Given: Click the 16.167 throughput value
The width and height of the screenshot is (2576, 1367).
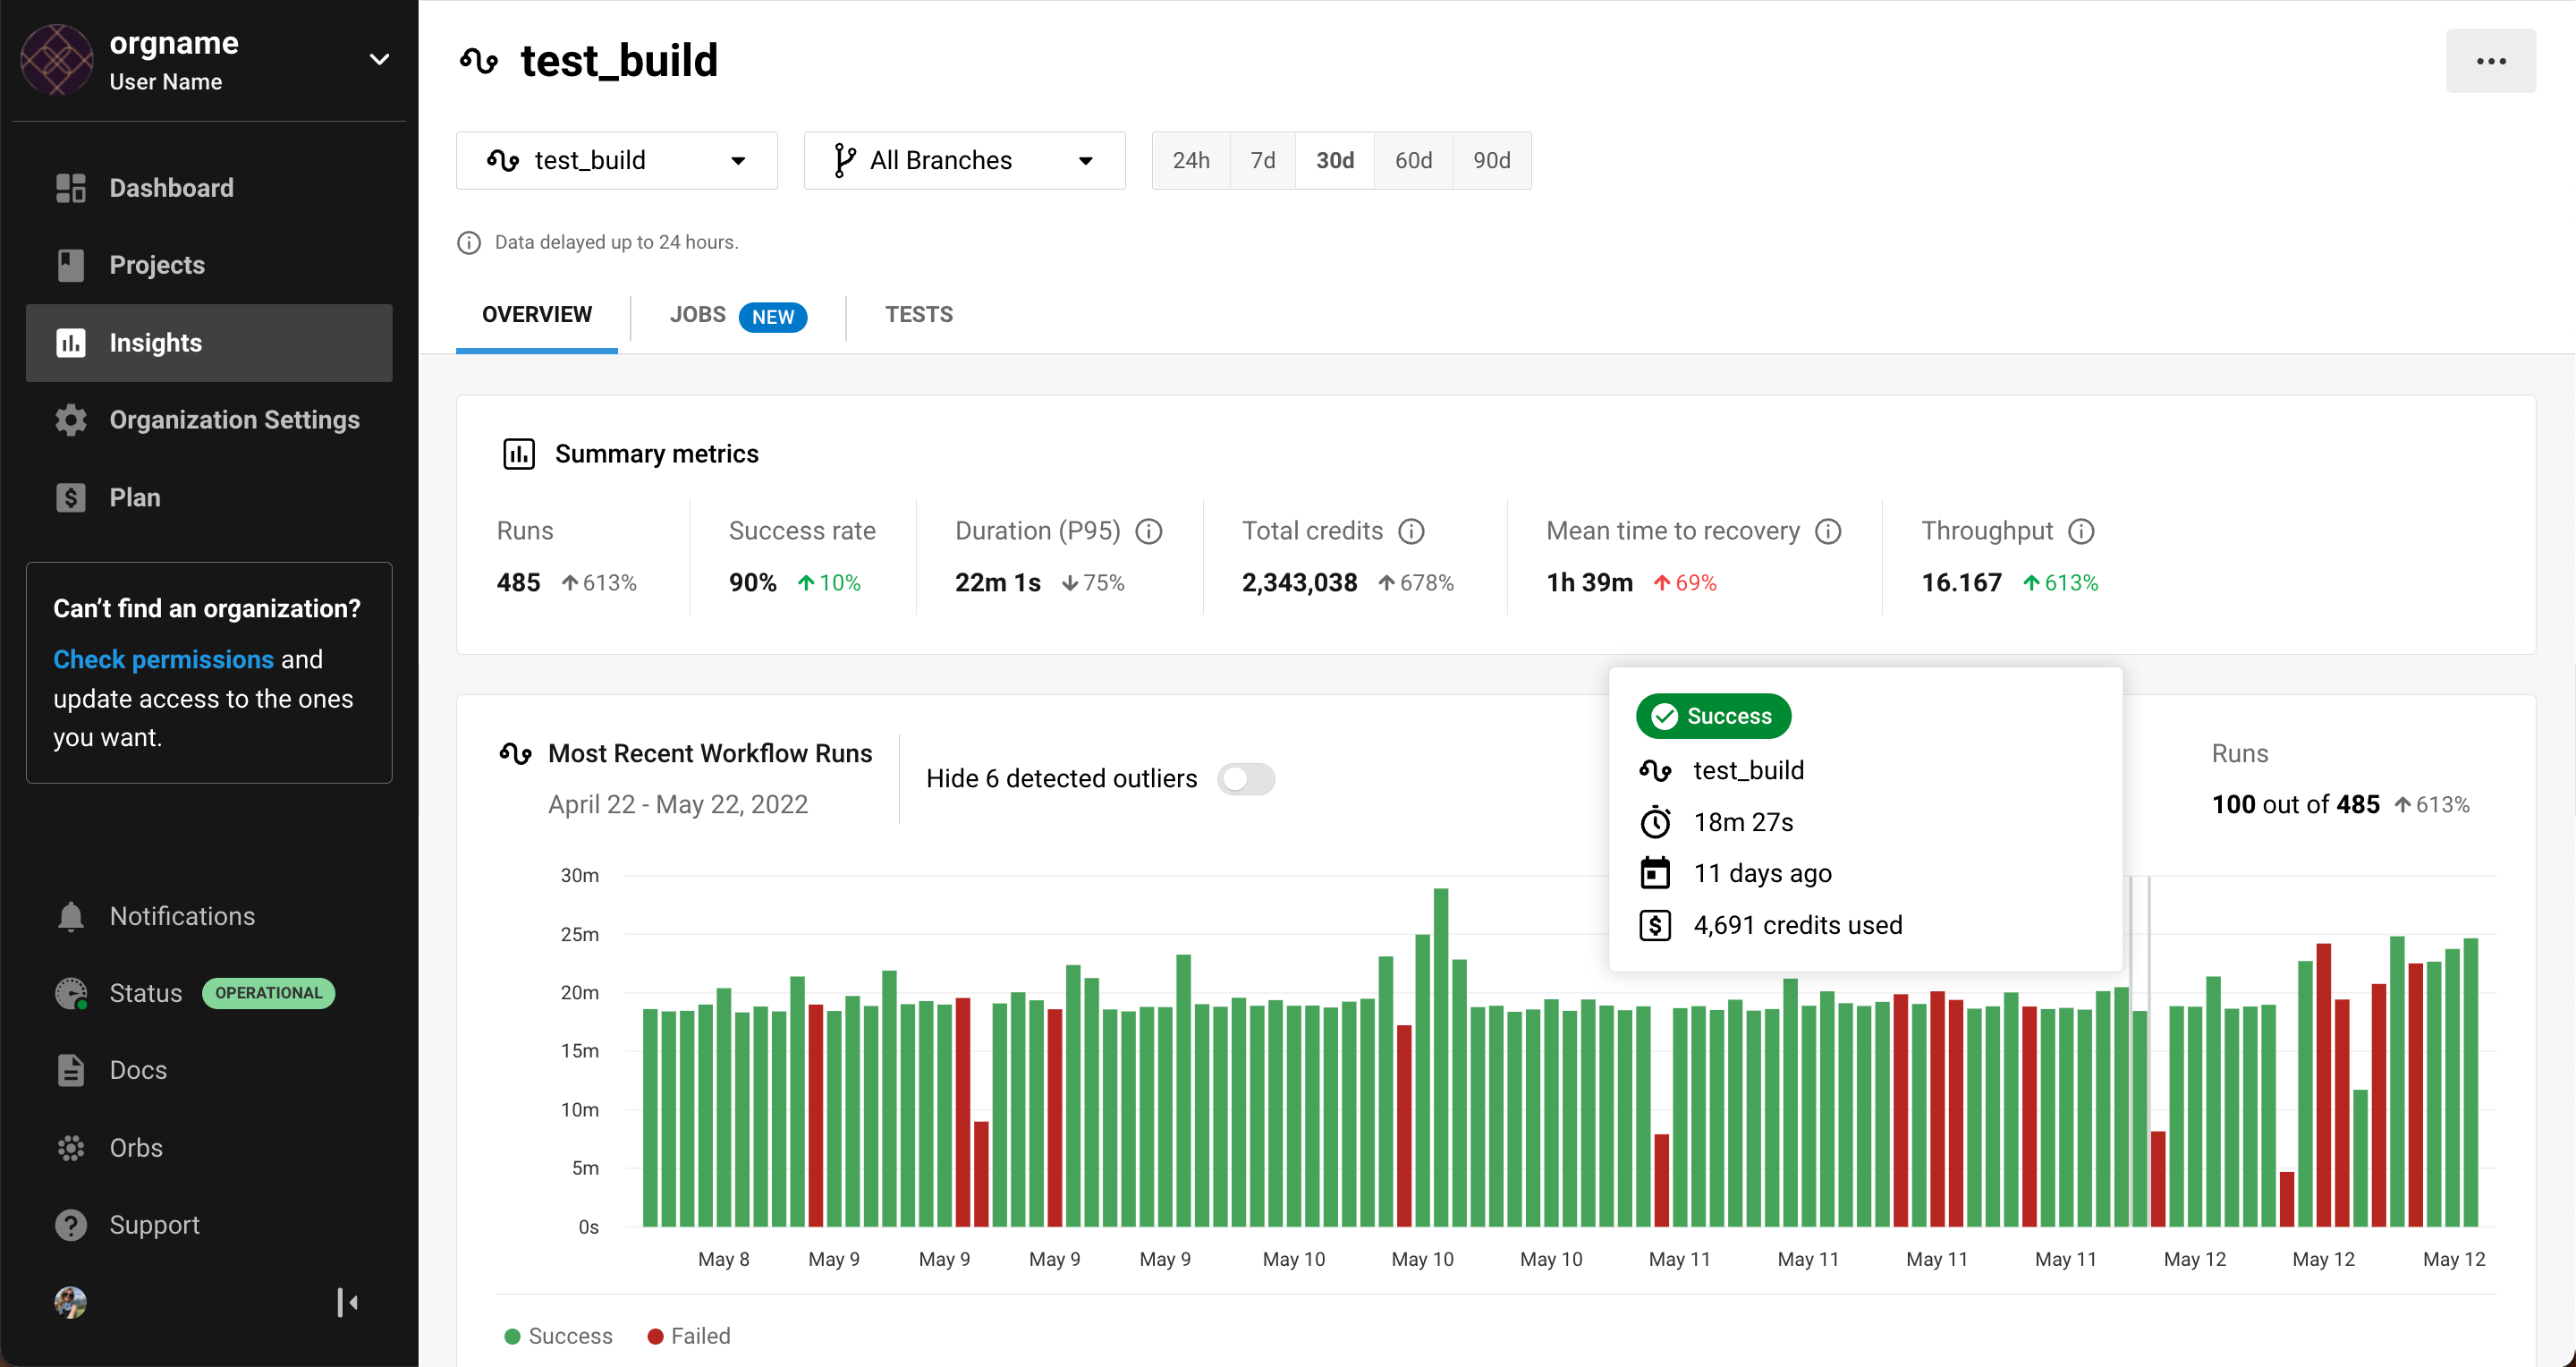Looking at the screenshot, I should 1962,583.
